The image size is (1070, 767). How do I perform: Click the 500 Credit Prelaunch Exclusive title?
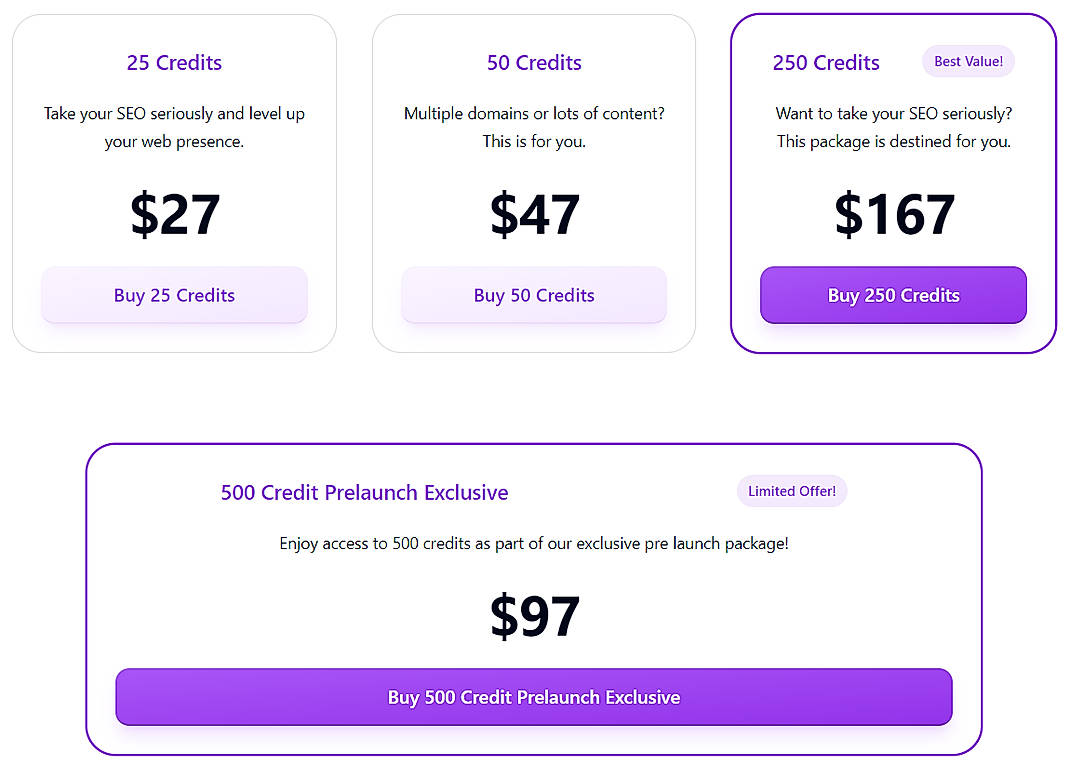click(364, 492)
